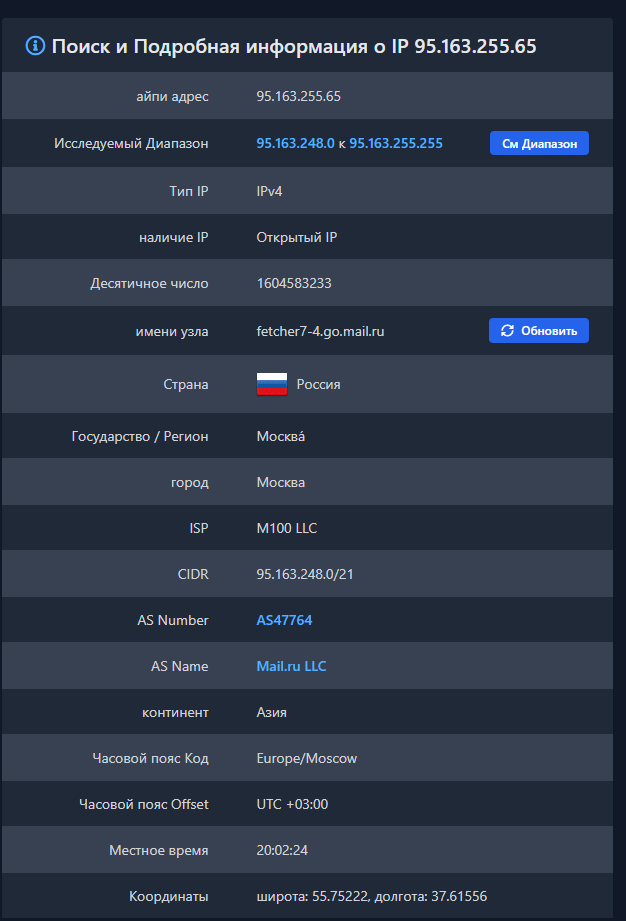
Task: Click the info icon beside the heading
Action: point(36,46)
